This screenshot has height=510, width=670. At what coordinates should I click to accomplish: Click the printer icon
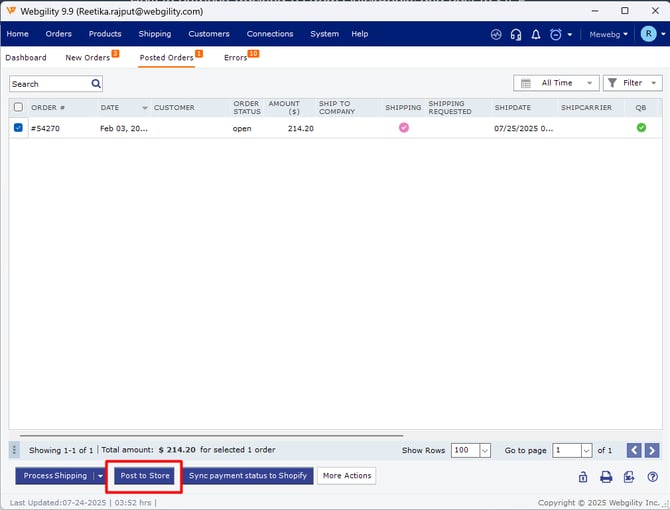pyautogui.click(x=606, y=477)
